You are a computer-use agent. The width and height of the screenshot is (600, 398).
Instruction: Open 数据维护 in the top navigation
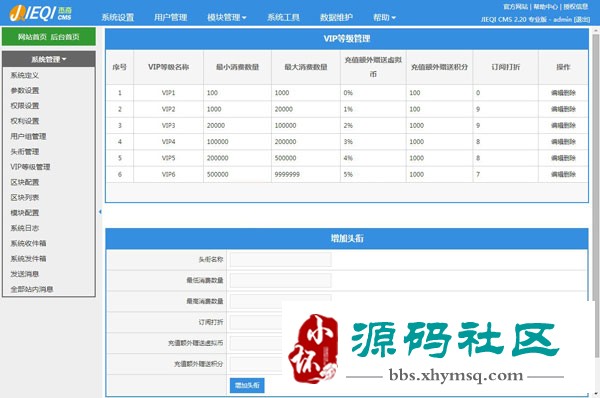[336, 18]
